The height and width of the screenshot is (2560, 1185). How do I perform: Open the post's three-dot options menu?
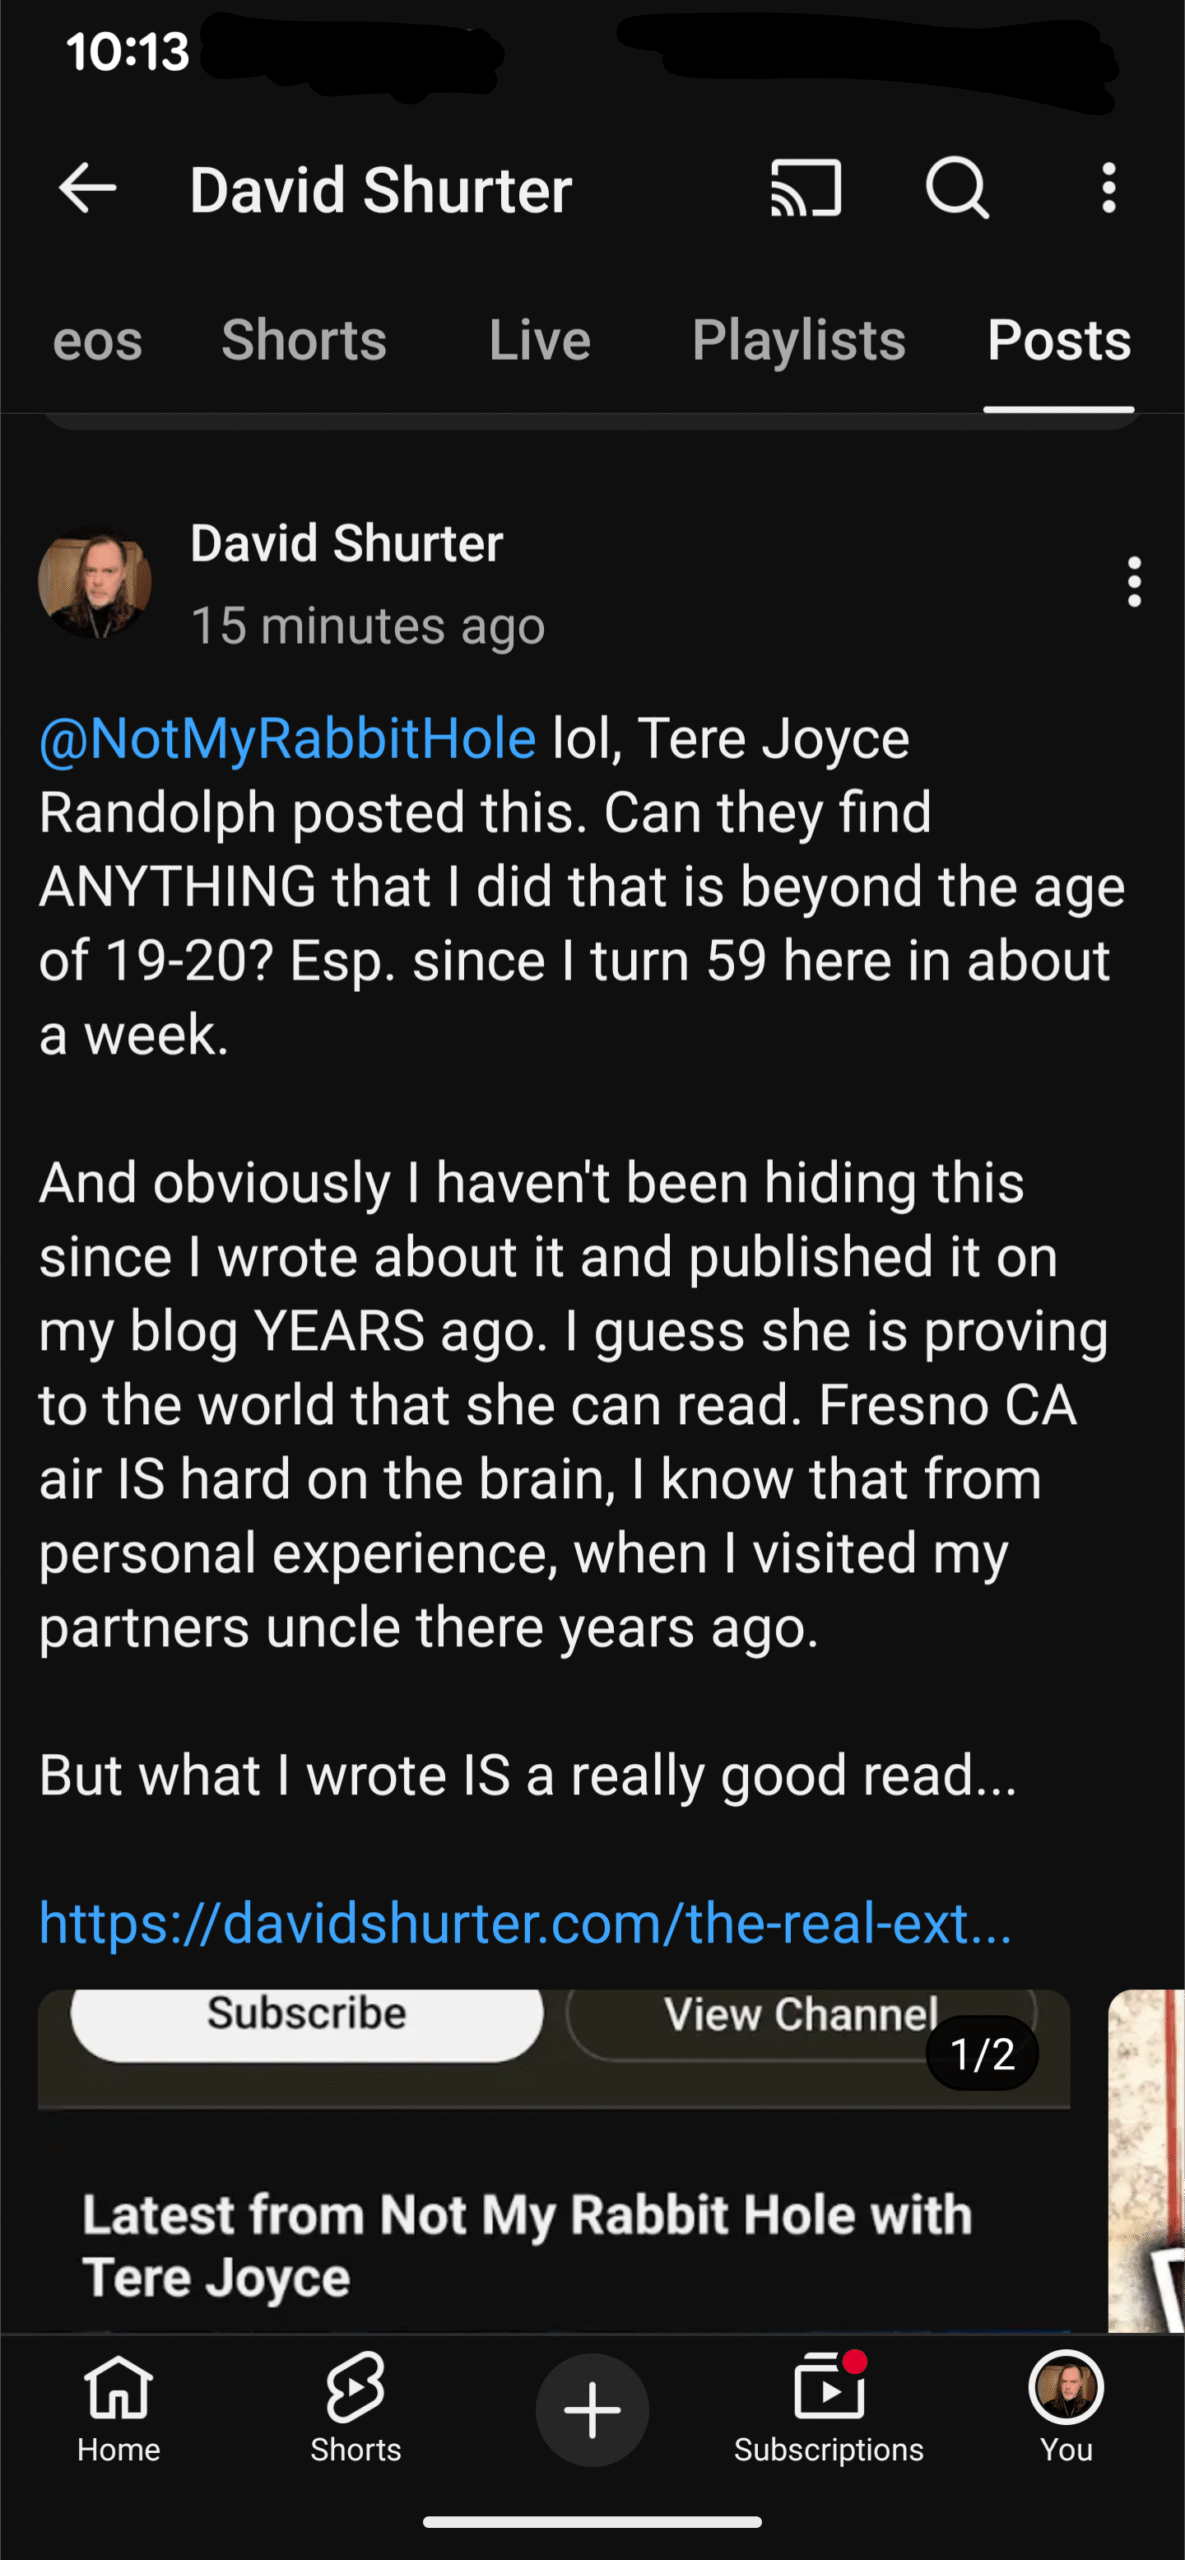[x=1133, y=582]
